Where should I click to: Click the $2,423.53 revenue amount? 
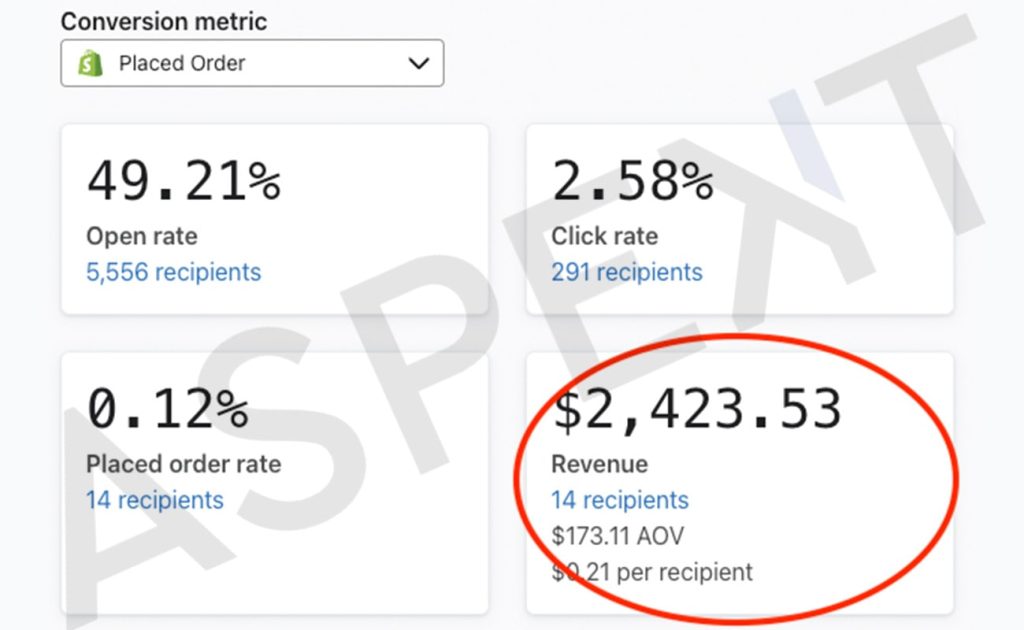click(697, 409)
